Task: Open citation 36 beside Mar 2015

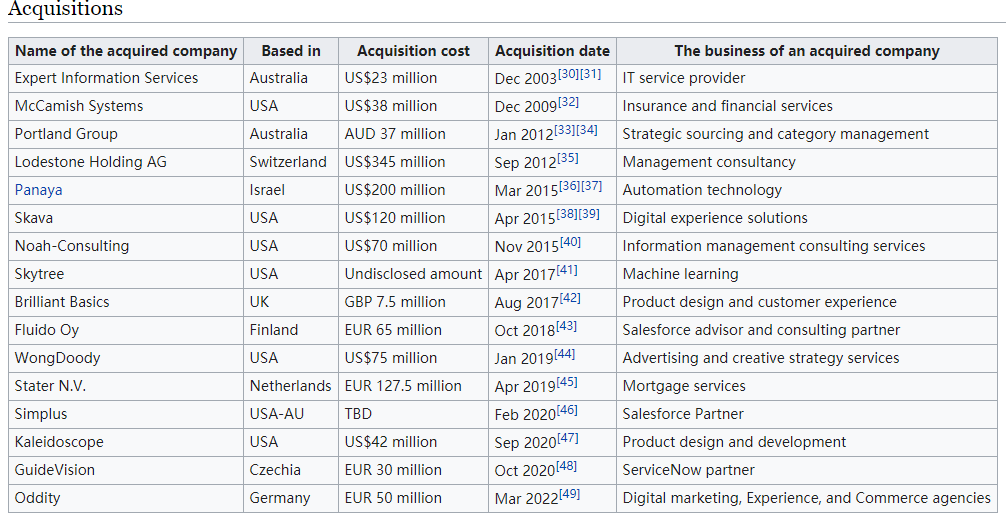Action: tap(569, 186)
